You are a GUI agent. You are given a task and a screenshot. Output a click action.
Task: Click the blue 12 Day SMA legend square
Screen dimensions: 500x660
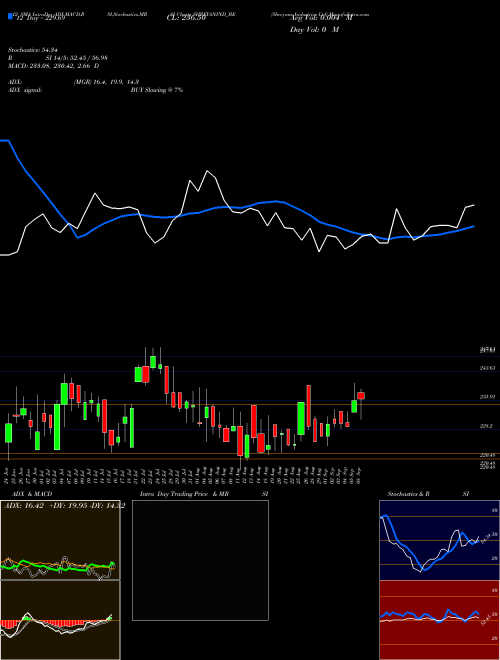click(10, 17)
